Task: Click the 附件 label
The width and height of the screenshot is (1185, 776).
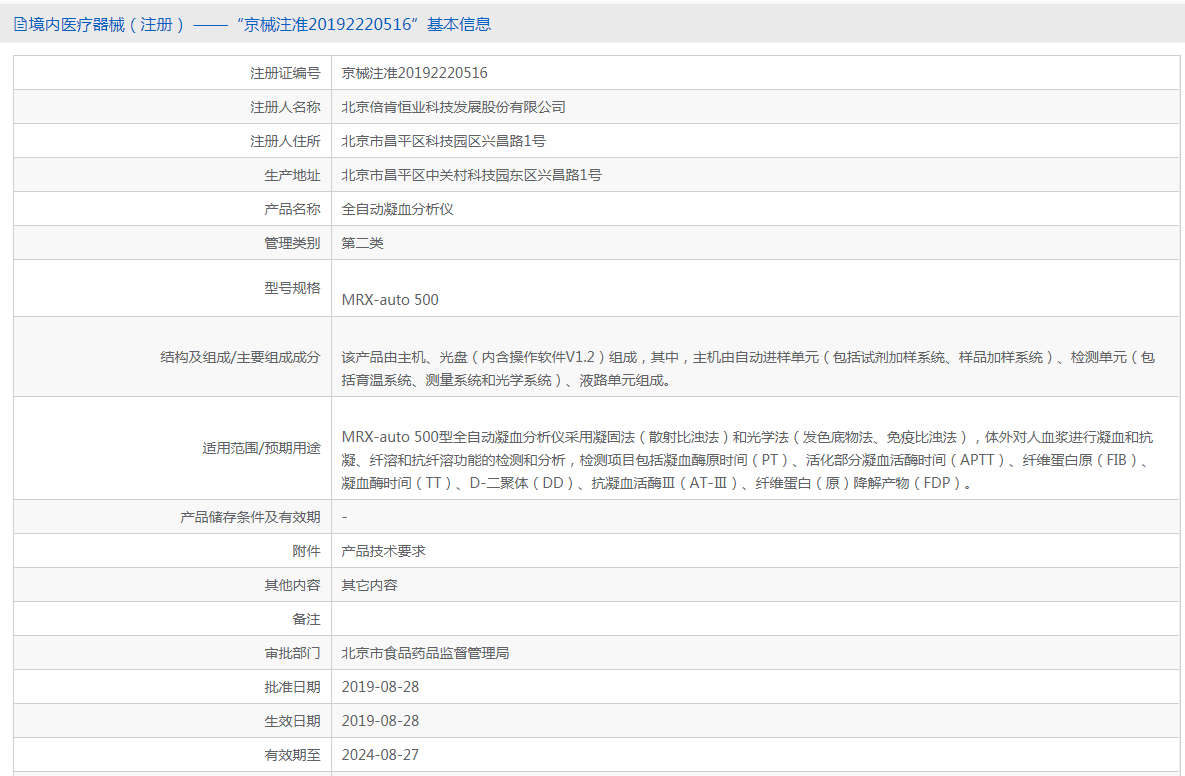Action: [x=306, y=551]
